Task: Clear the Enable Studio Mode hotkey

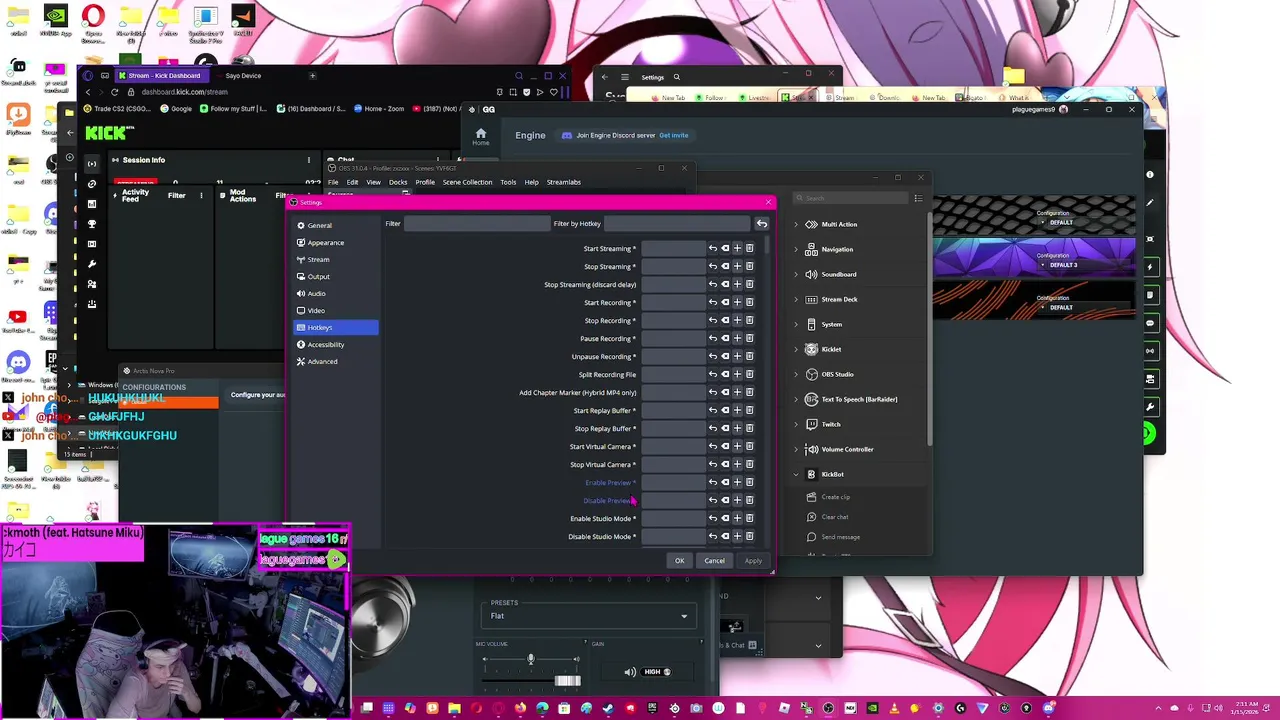Action: pos(725,518)
